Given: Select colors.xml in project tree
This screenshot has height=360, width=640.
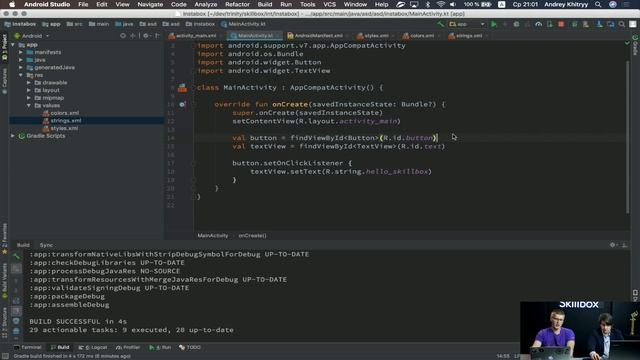Looking at the screenshot, I should pos(64,113).
